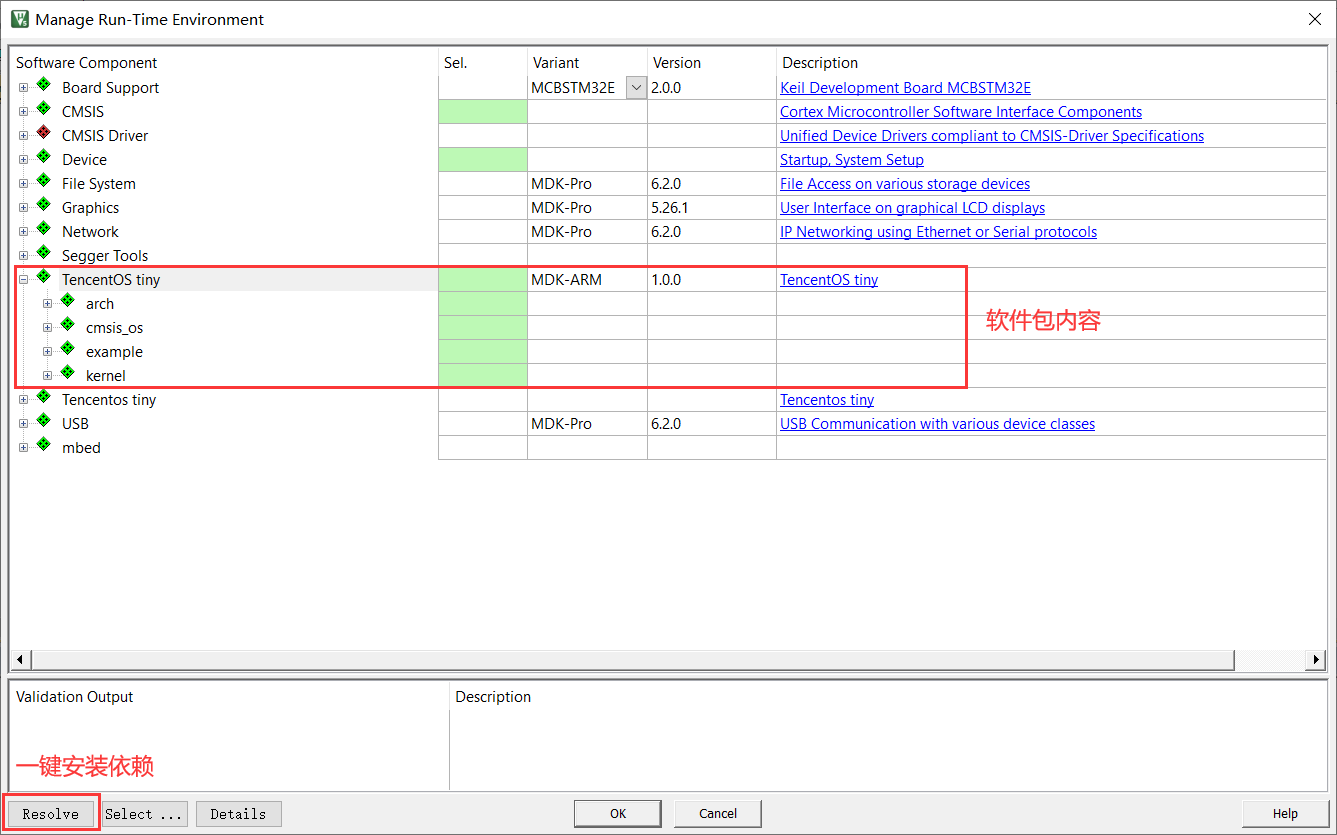Close the Manage Run-Time Environment window
The image size is (1337, 835).
(x=1314, y=19)
